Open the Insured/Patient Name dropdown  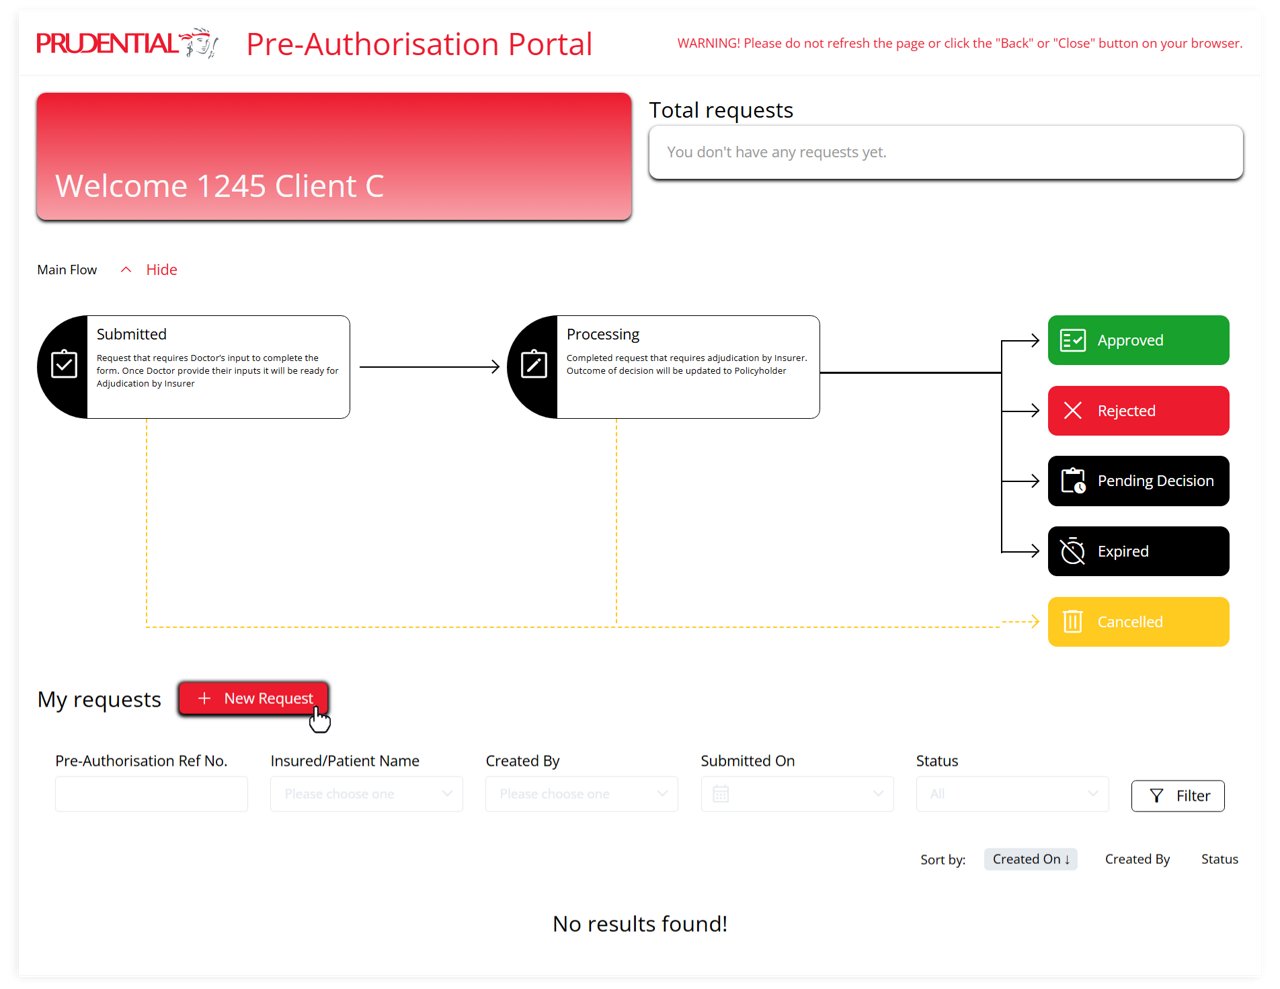tap(366, 794)
